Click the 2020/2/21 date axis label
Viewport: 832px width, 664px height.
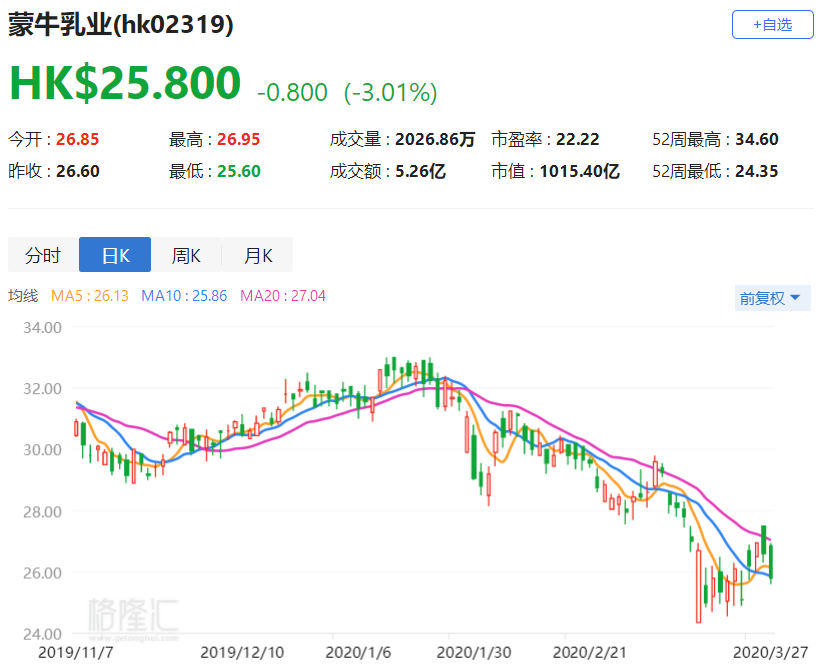(x=590, y=652)
